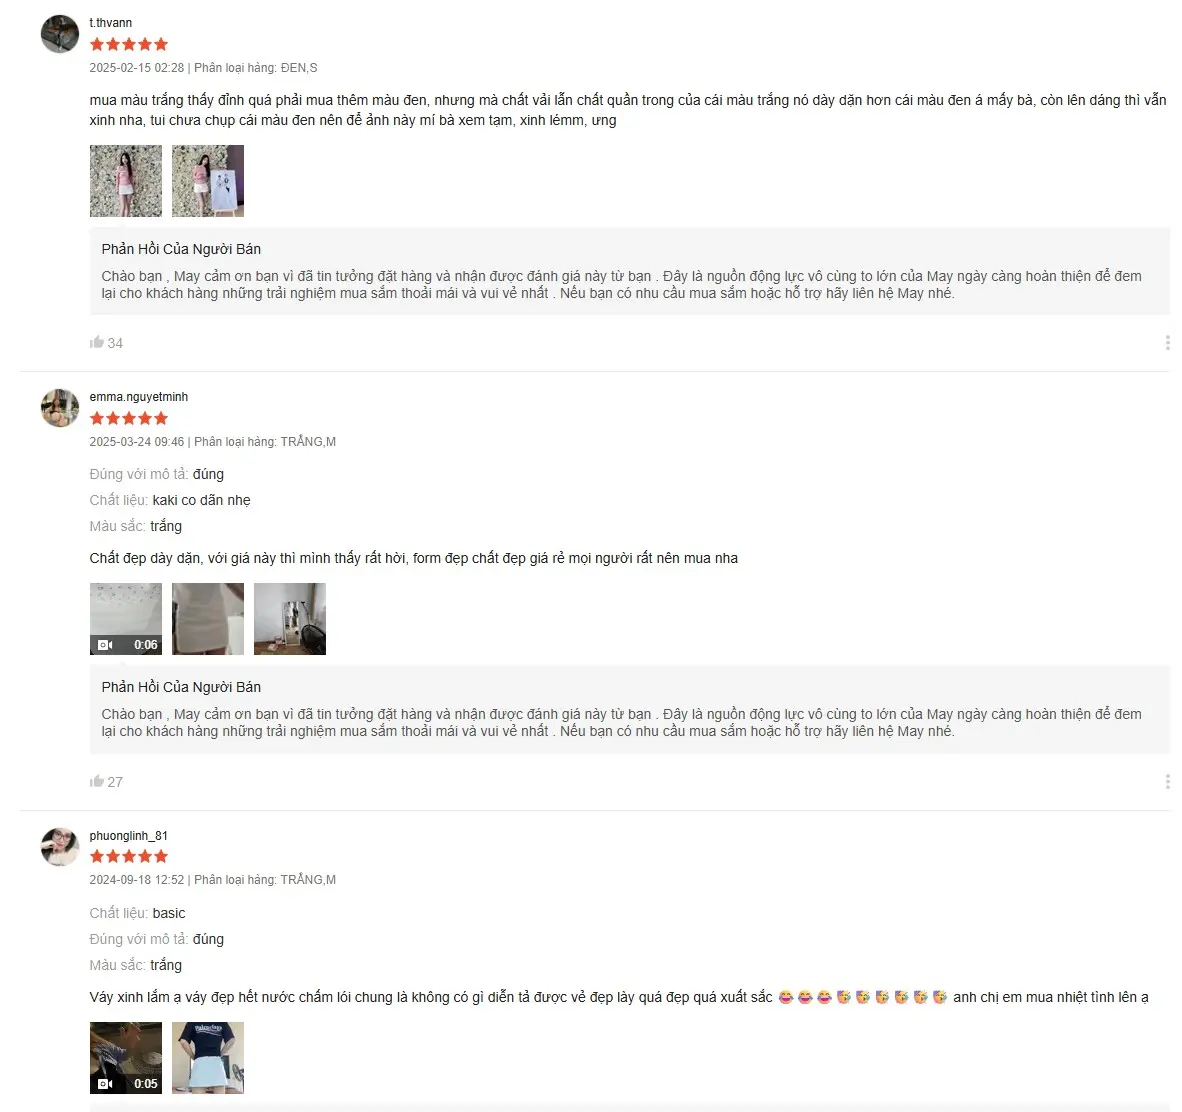Screen dimensions: 1182x1112
Task: Like t.thvann's review with 34 likes
Action: (96, 342)
